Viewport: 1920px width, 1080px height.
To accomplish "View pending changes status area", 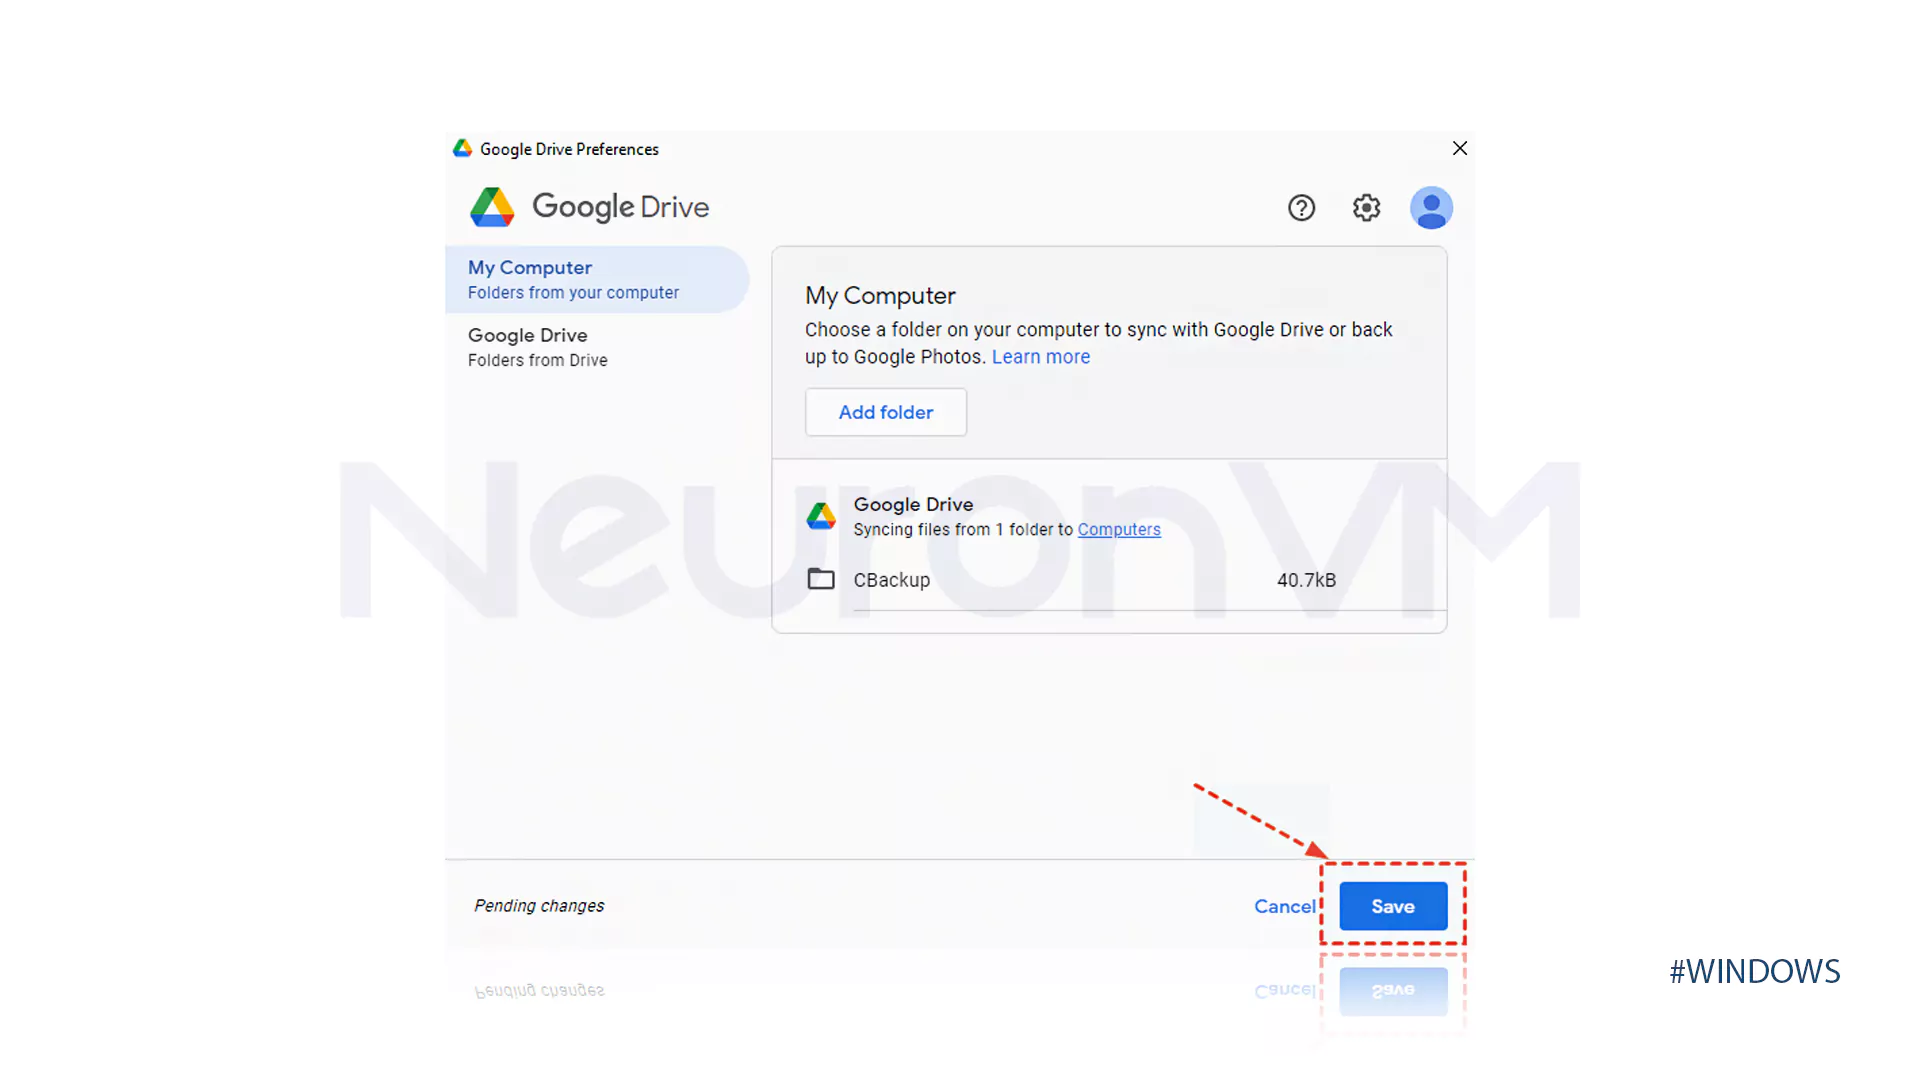I will [x=538, y=905].
